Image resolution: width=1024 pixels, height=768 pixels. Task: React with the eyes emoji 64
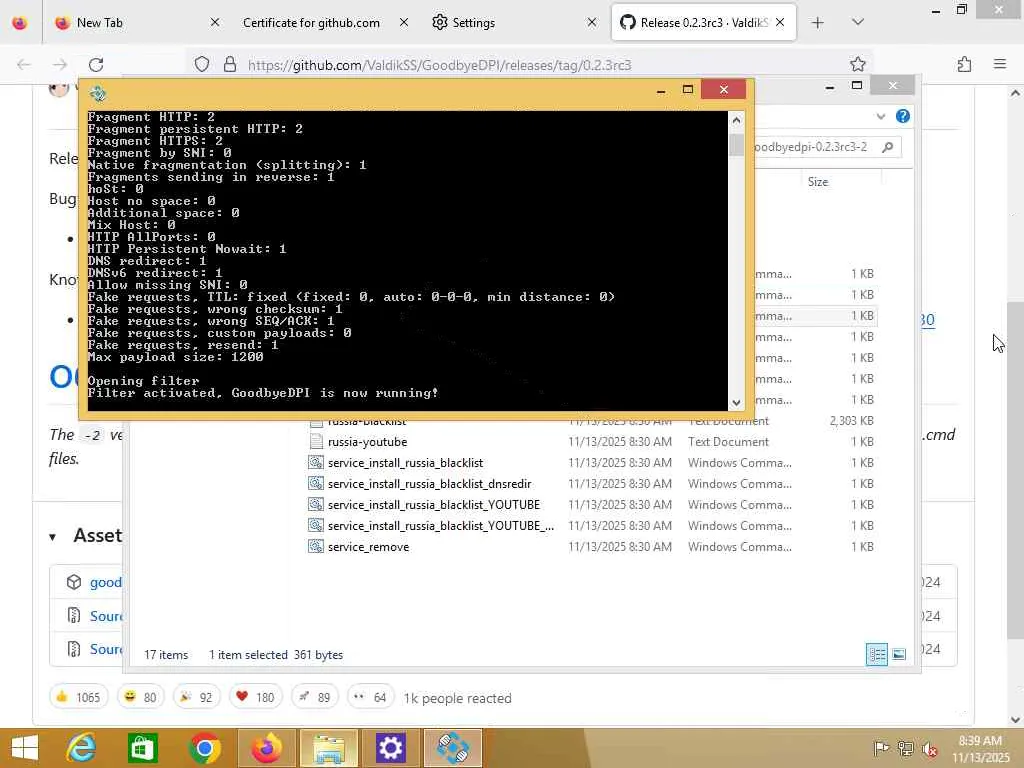(370, 697)
